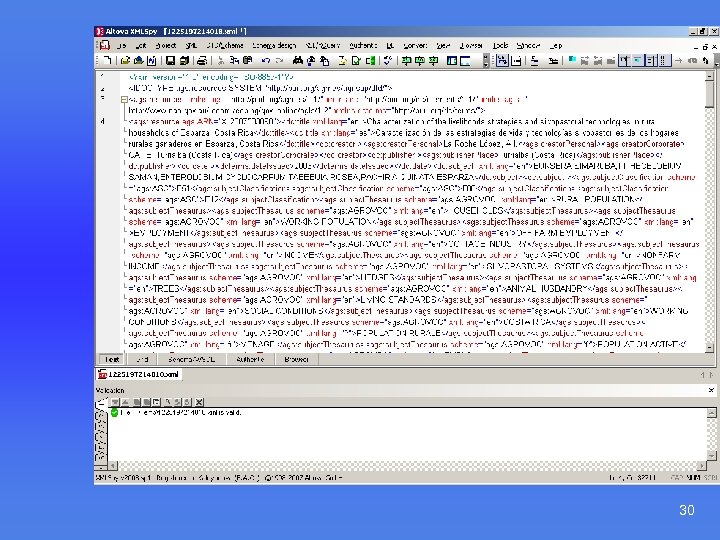
Task: Click the editor vertical scrollbar up arrow
Action: 709,76
